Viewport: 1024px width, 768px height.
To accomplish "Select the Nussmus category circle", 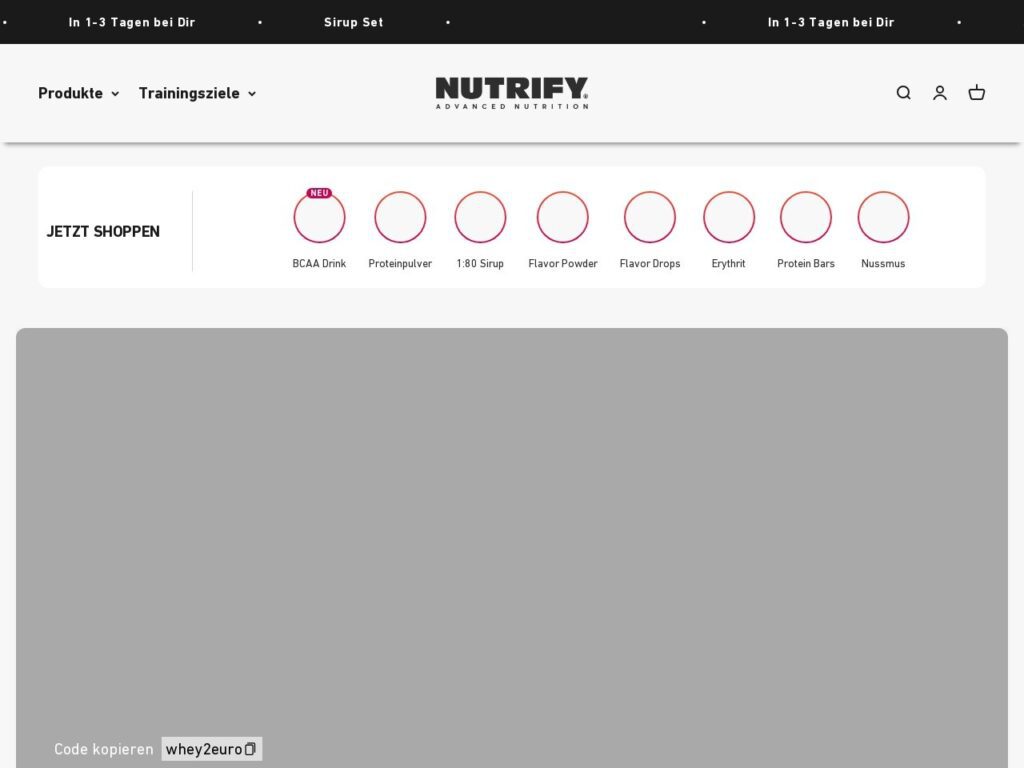I will pos(883,218).
